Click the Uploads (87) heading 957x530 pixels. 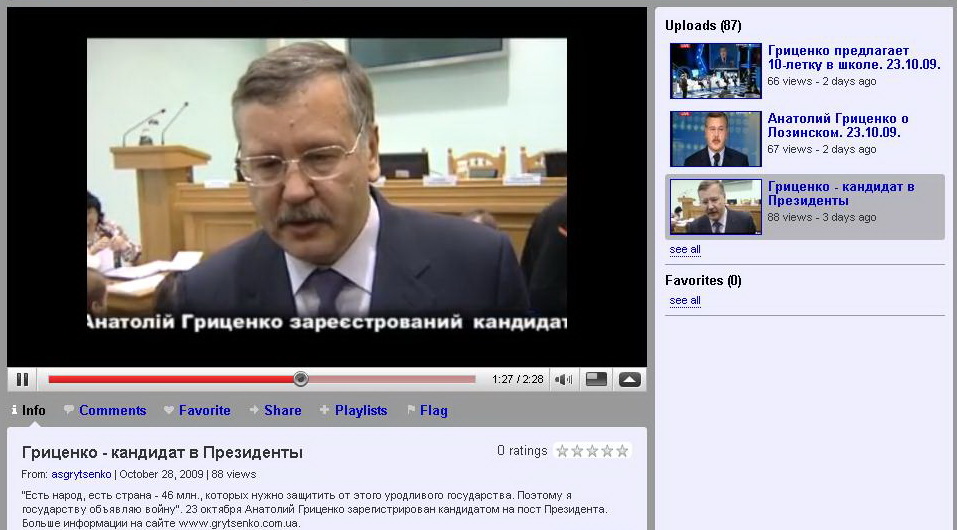point(703,26)
